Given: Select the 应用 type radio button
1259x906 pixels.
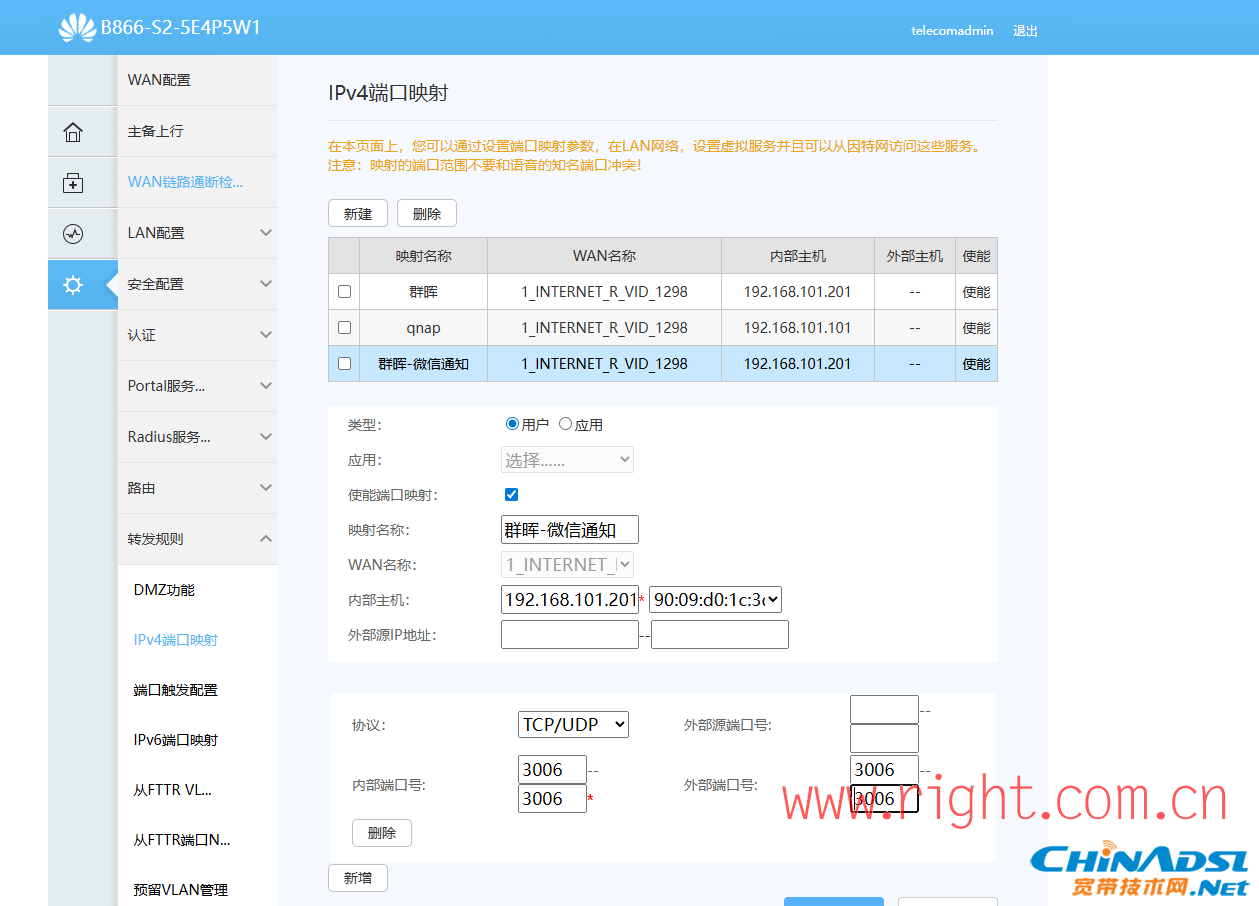Looking at the screenshot, I should point(566,424).
